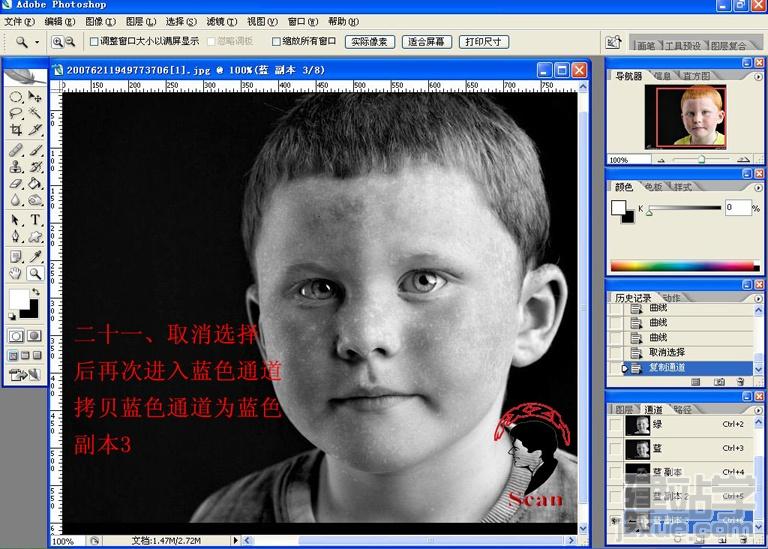Toggle visibility of 绿 channel
The image size is (768, 549).
point(615,425)
